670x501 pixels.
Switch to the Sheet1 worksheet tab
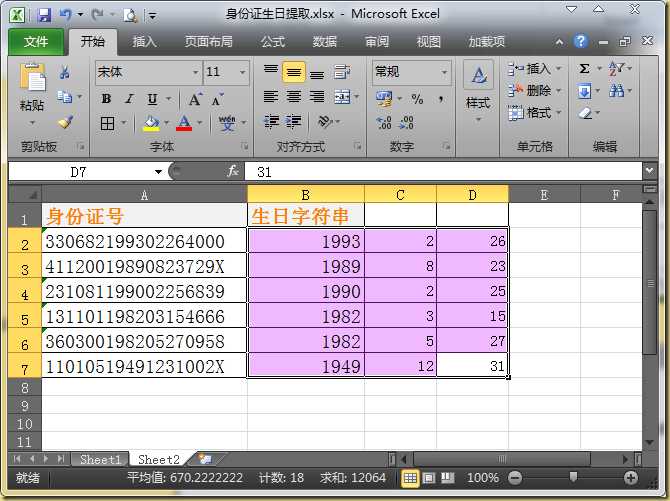click(x=100, y=460)
